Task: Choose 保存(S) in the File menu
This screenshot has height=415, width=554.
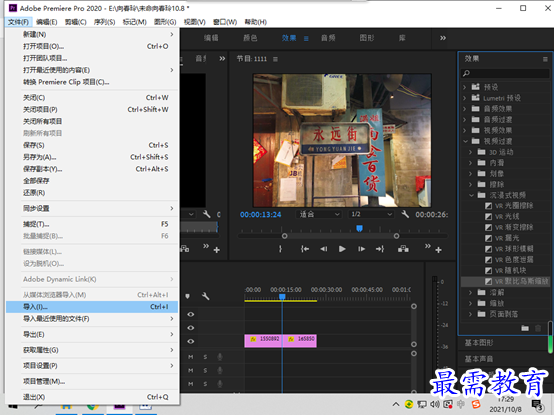Action: pos(92,145)
